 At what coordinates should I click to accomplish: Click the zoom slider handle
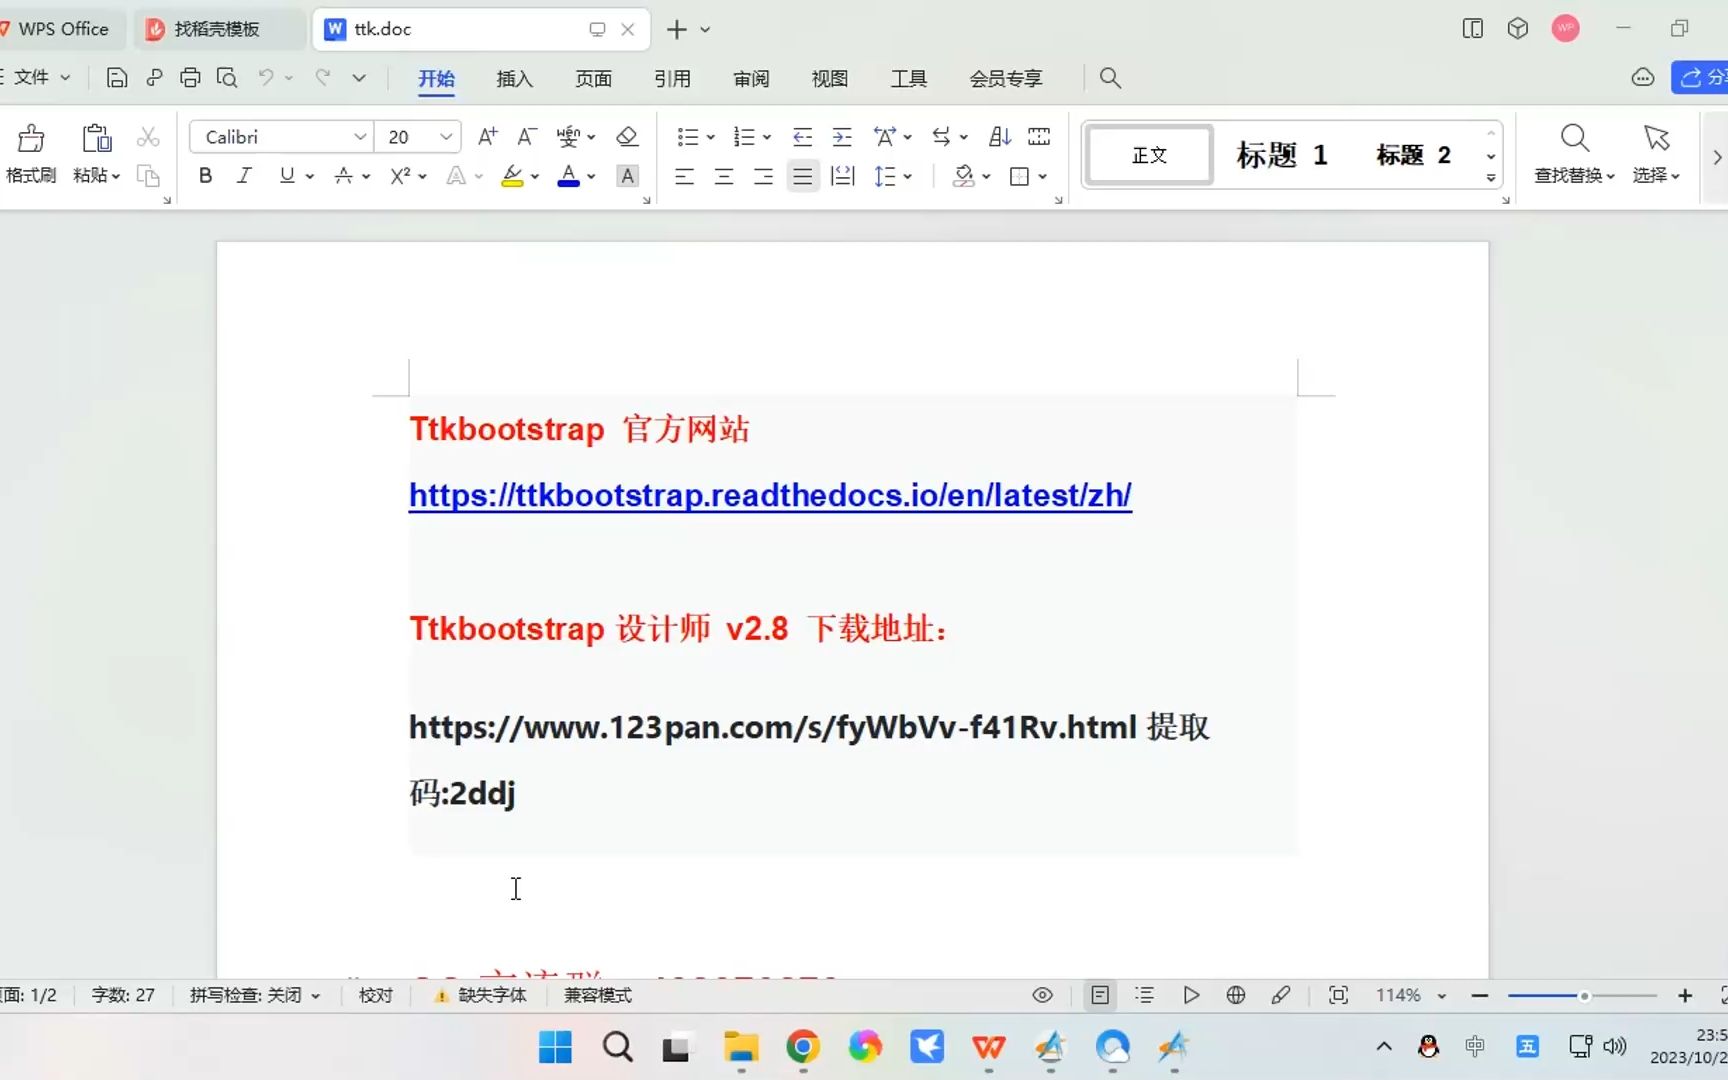[1584, 996]
